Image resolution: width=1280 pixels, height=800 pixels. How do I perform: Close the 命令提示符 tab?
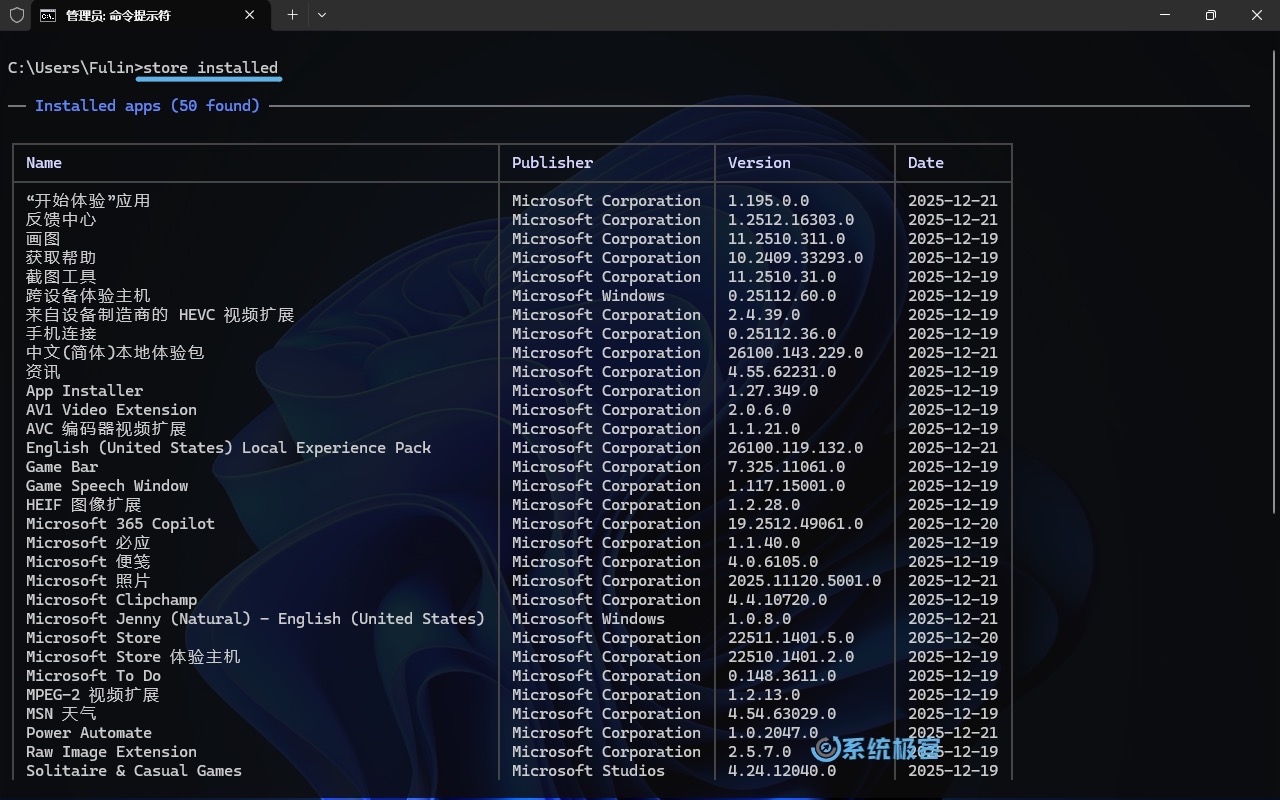(250, 15)
